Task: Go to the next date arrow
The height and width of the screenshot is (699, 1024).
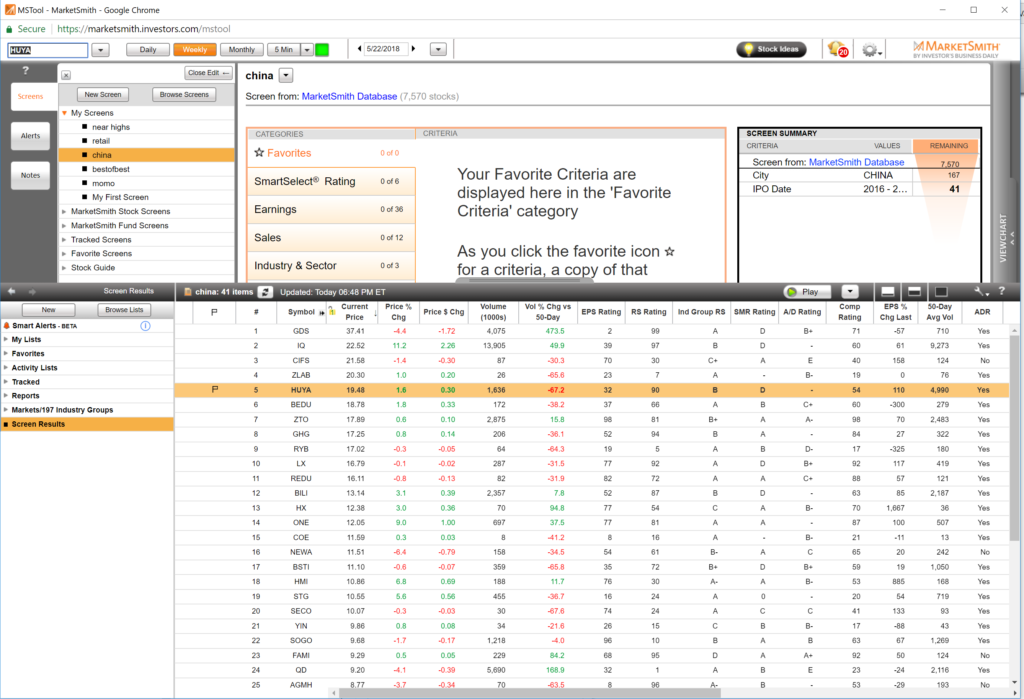Action: 413,49
